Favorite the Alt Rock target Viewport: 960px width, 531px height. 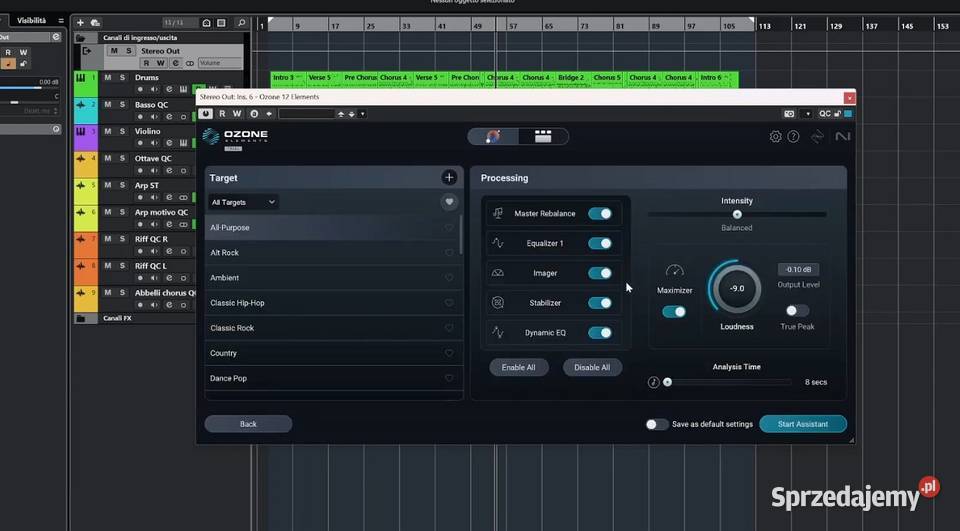(449, 253)
